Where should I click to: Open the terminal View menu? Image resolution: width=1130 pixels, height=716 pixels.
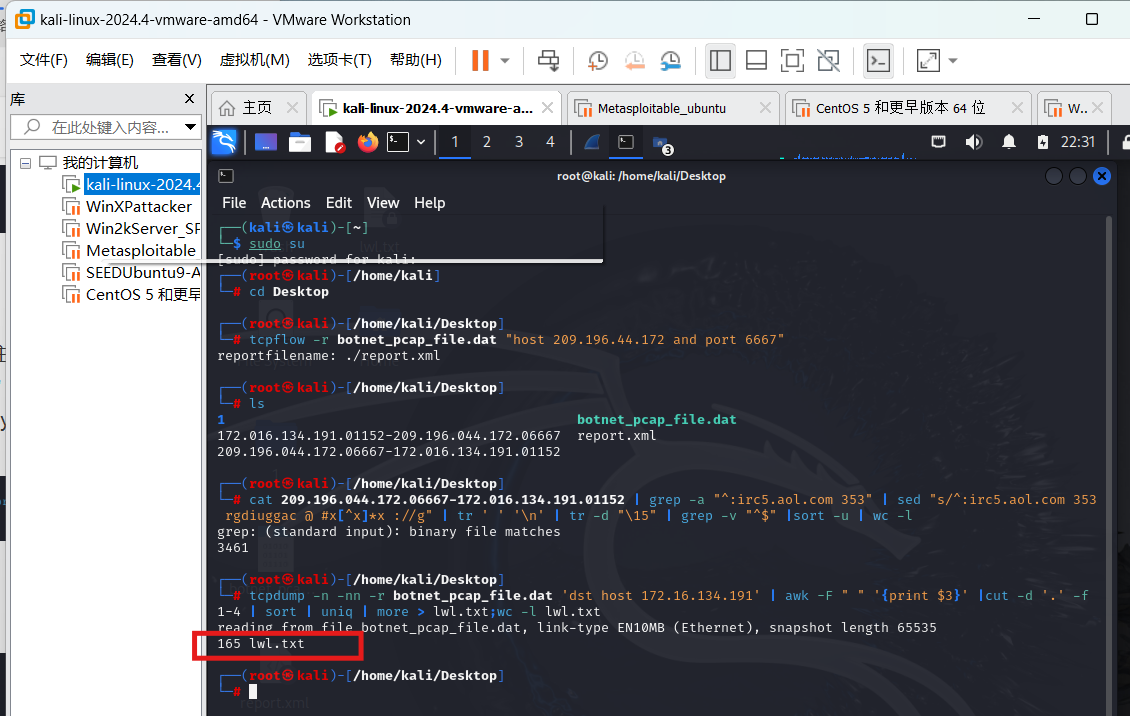(x=383, y=203)
